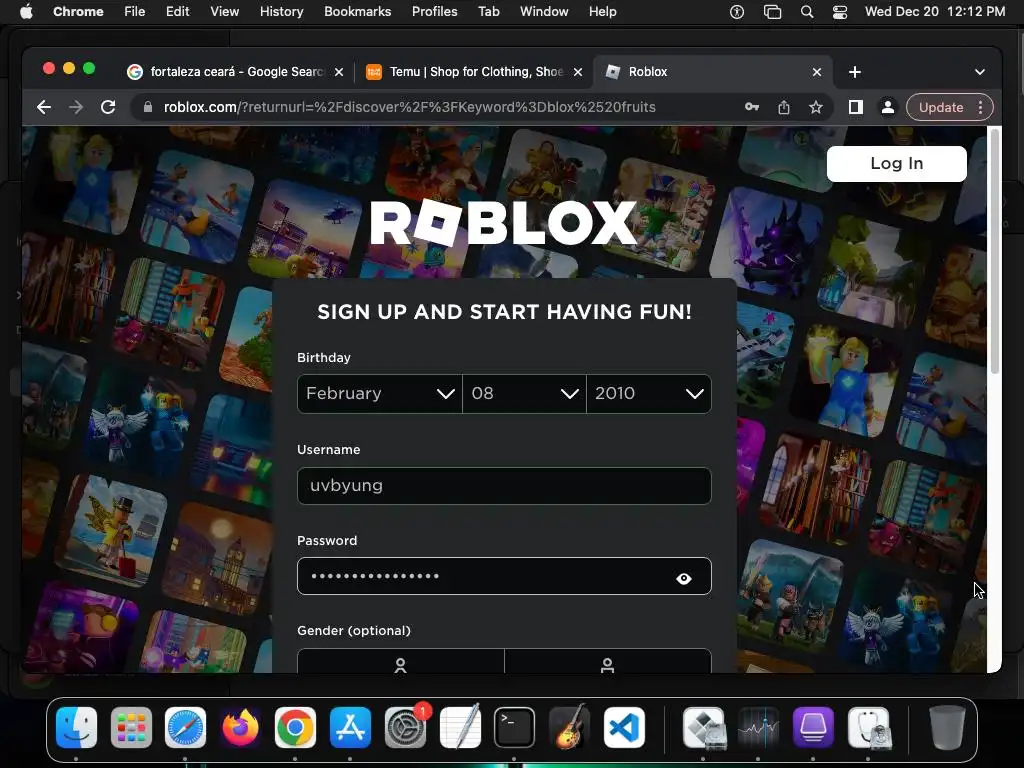The width and height of the screenshot is (1024, 768).
Task: Open Disk Utility from the Dock
Action: [x=869, y=728]
